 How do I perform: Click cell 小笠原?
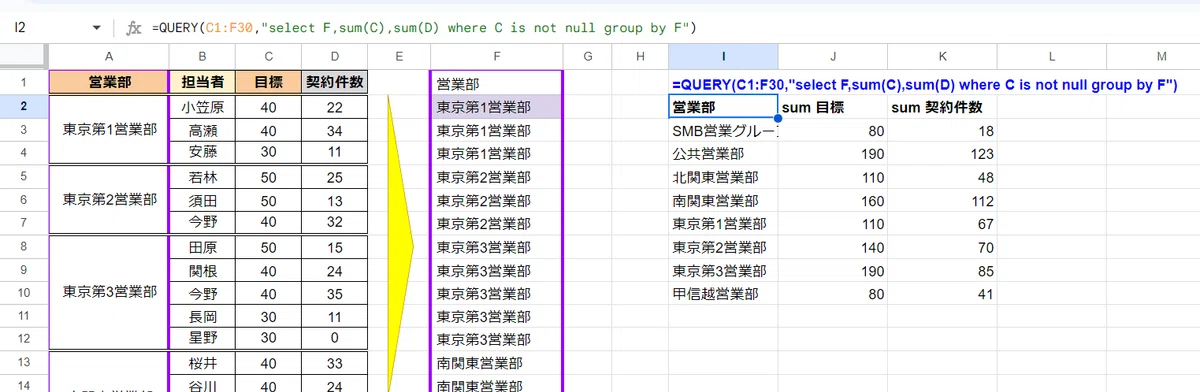pos(203,106)
